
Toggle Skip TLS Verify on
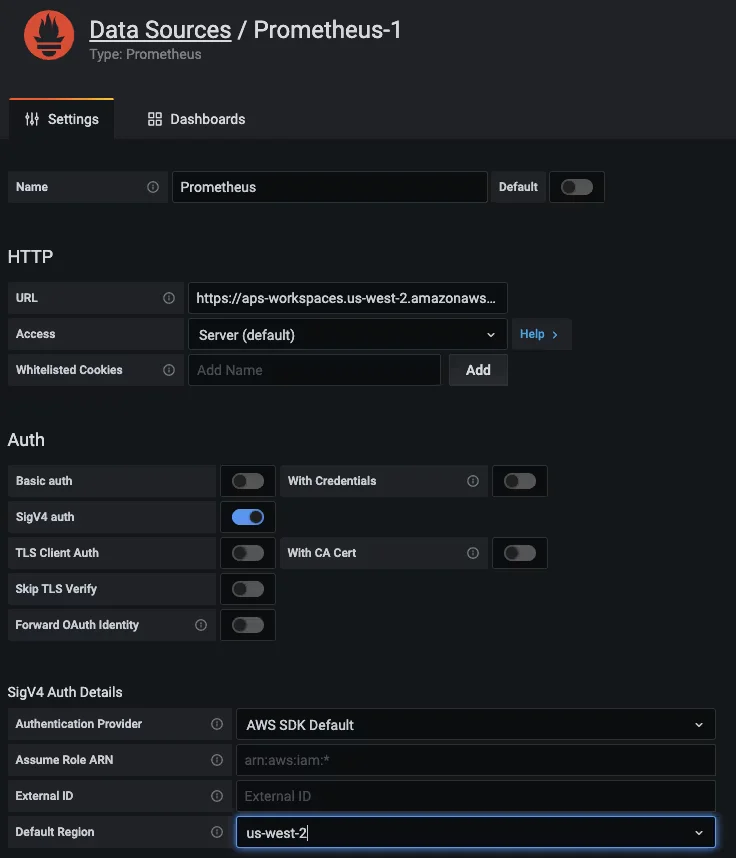pyautogui.click(x=248, y=589)
